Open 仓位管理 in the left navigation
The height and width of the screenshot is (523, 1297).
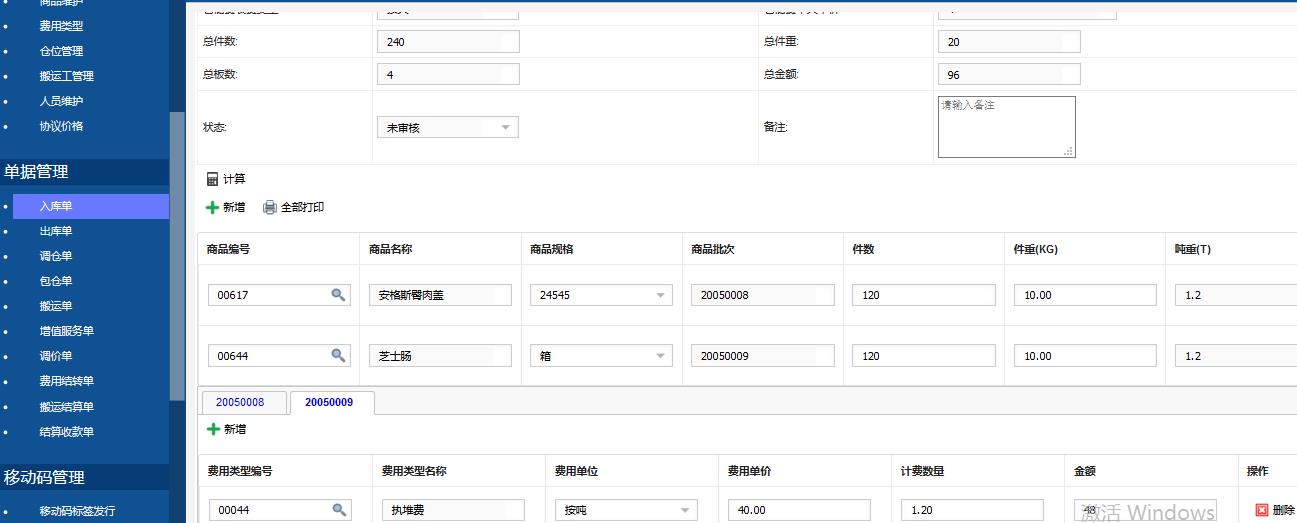click(x=61, y=51)
